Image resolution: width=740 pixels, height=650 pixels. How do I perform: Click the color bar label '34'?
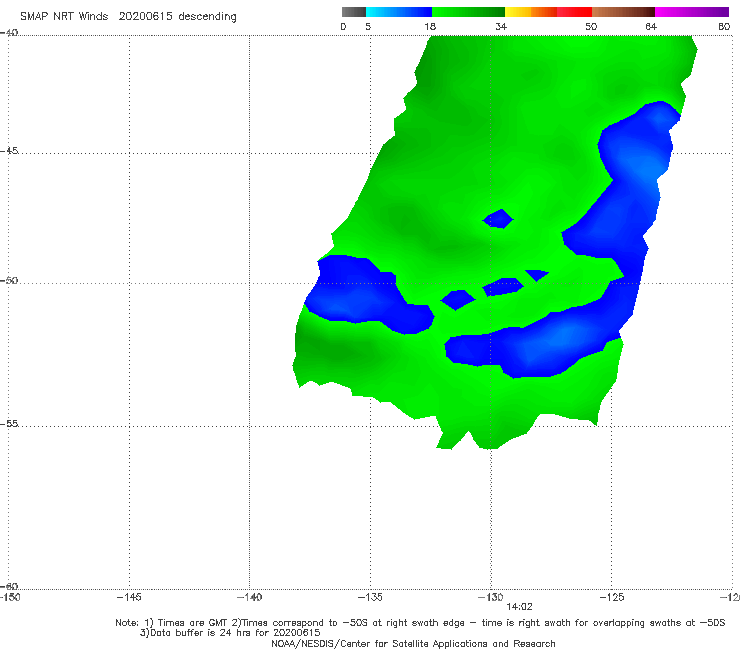501,27
